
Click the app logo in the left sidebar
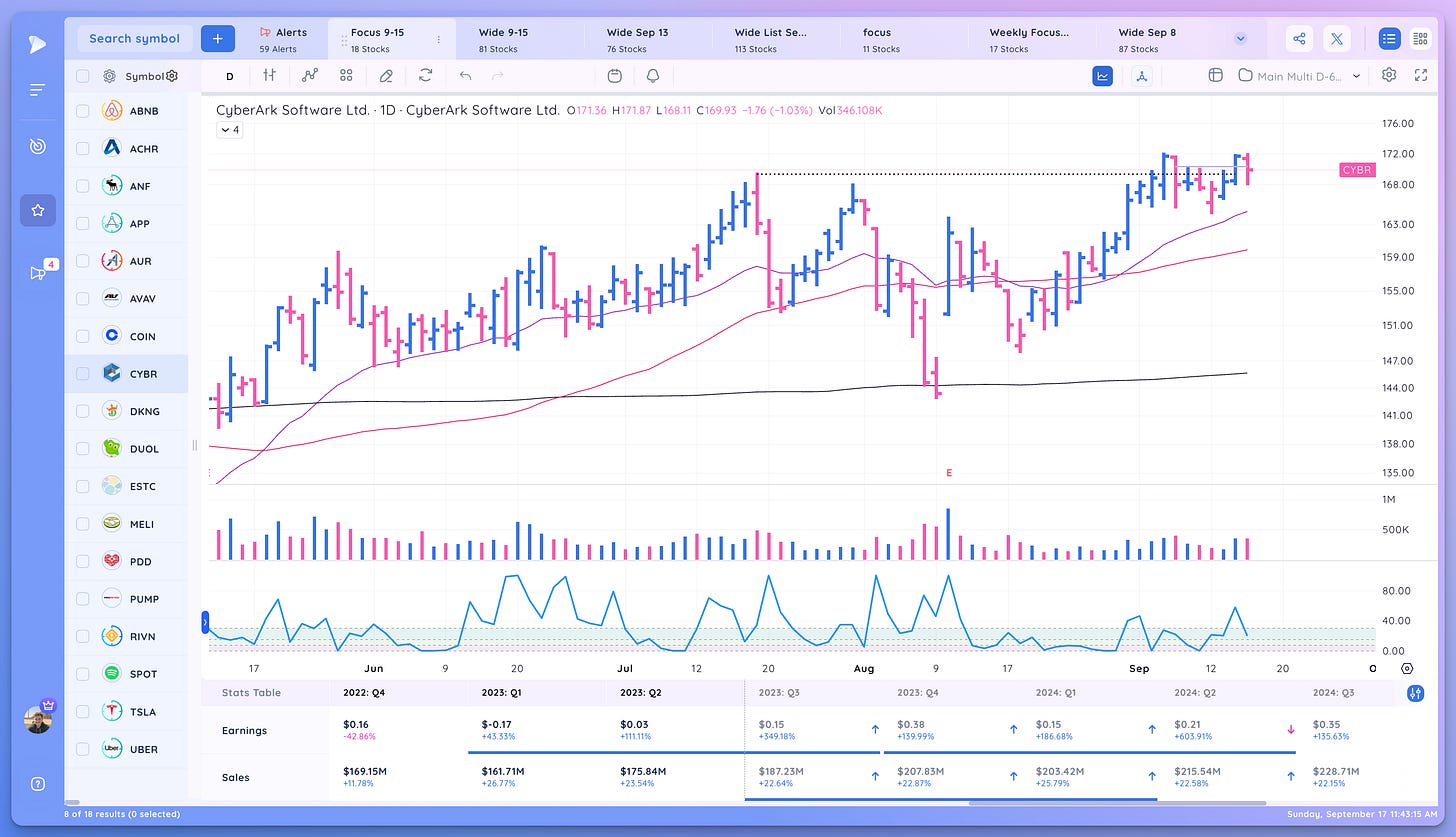(x=36, y=43)
